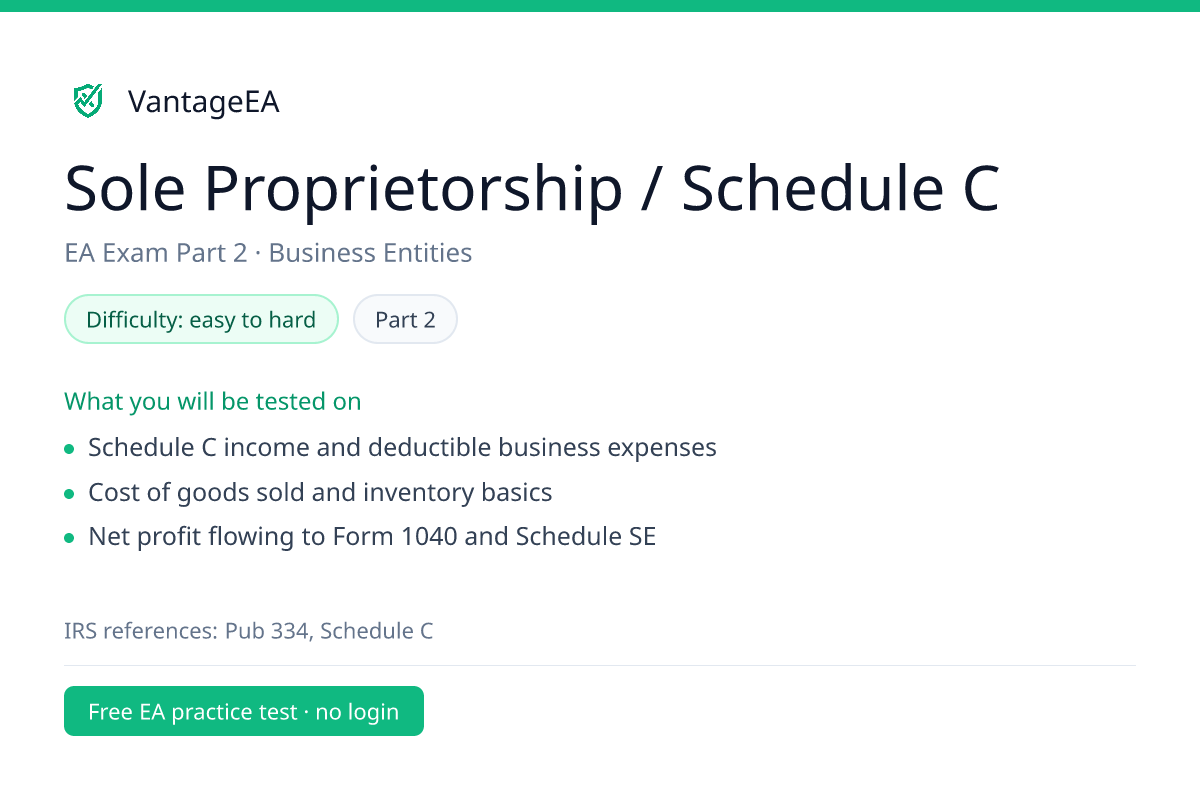This screenshot has width=1200, height=800.
Task: Click the Business Entities text in subtitle
Action: click(x=370, y=253)
